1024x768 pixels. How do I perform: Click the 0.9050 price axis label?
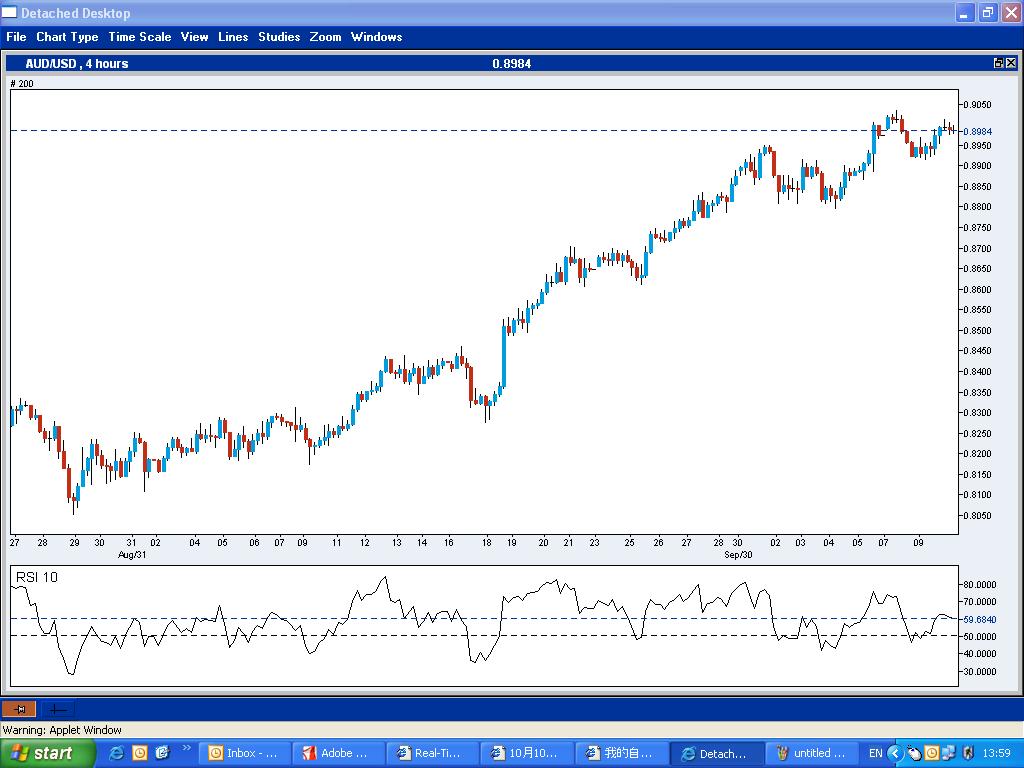tap(978, 104)
